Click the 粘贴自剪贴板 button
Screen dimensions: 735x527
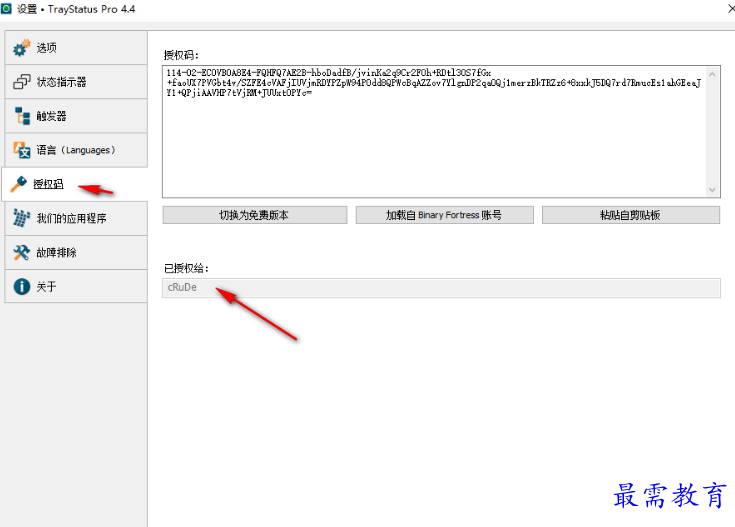pos(630,215)
